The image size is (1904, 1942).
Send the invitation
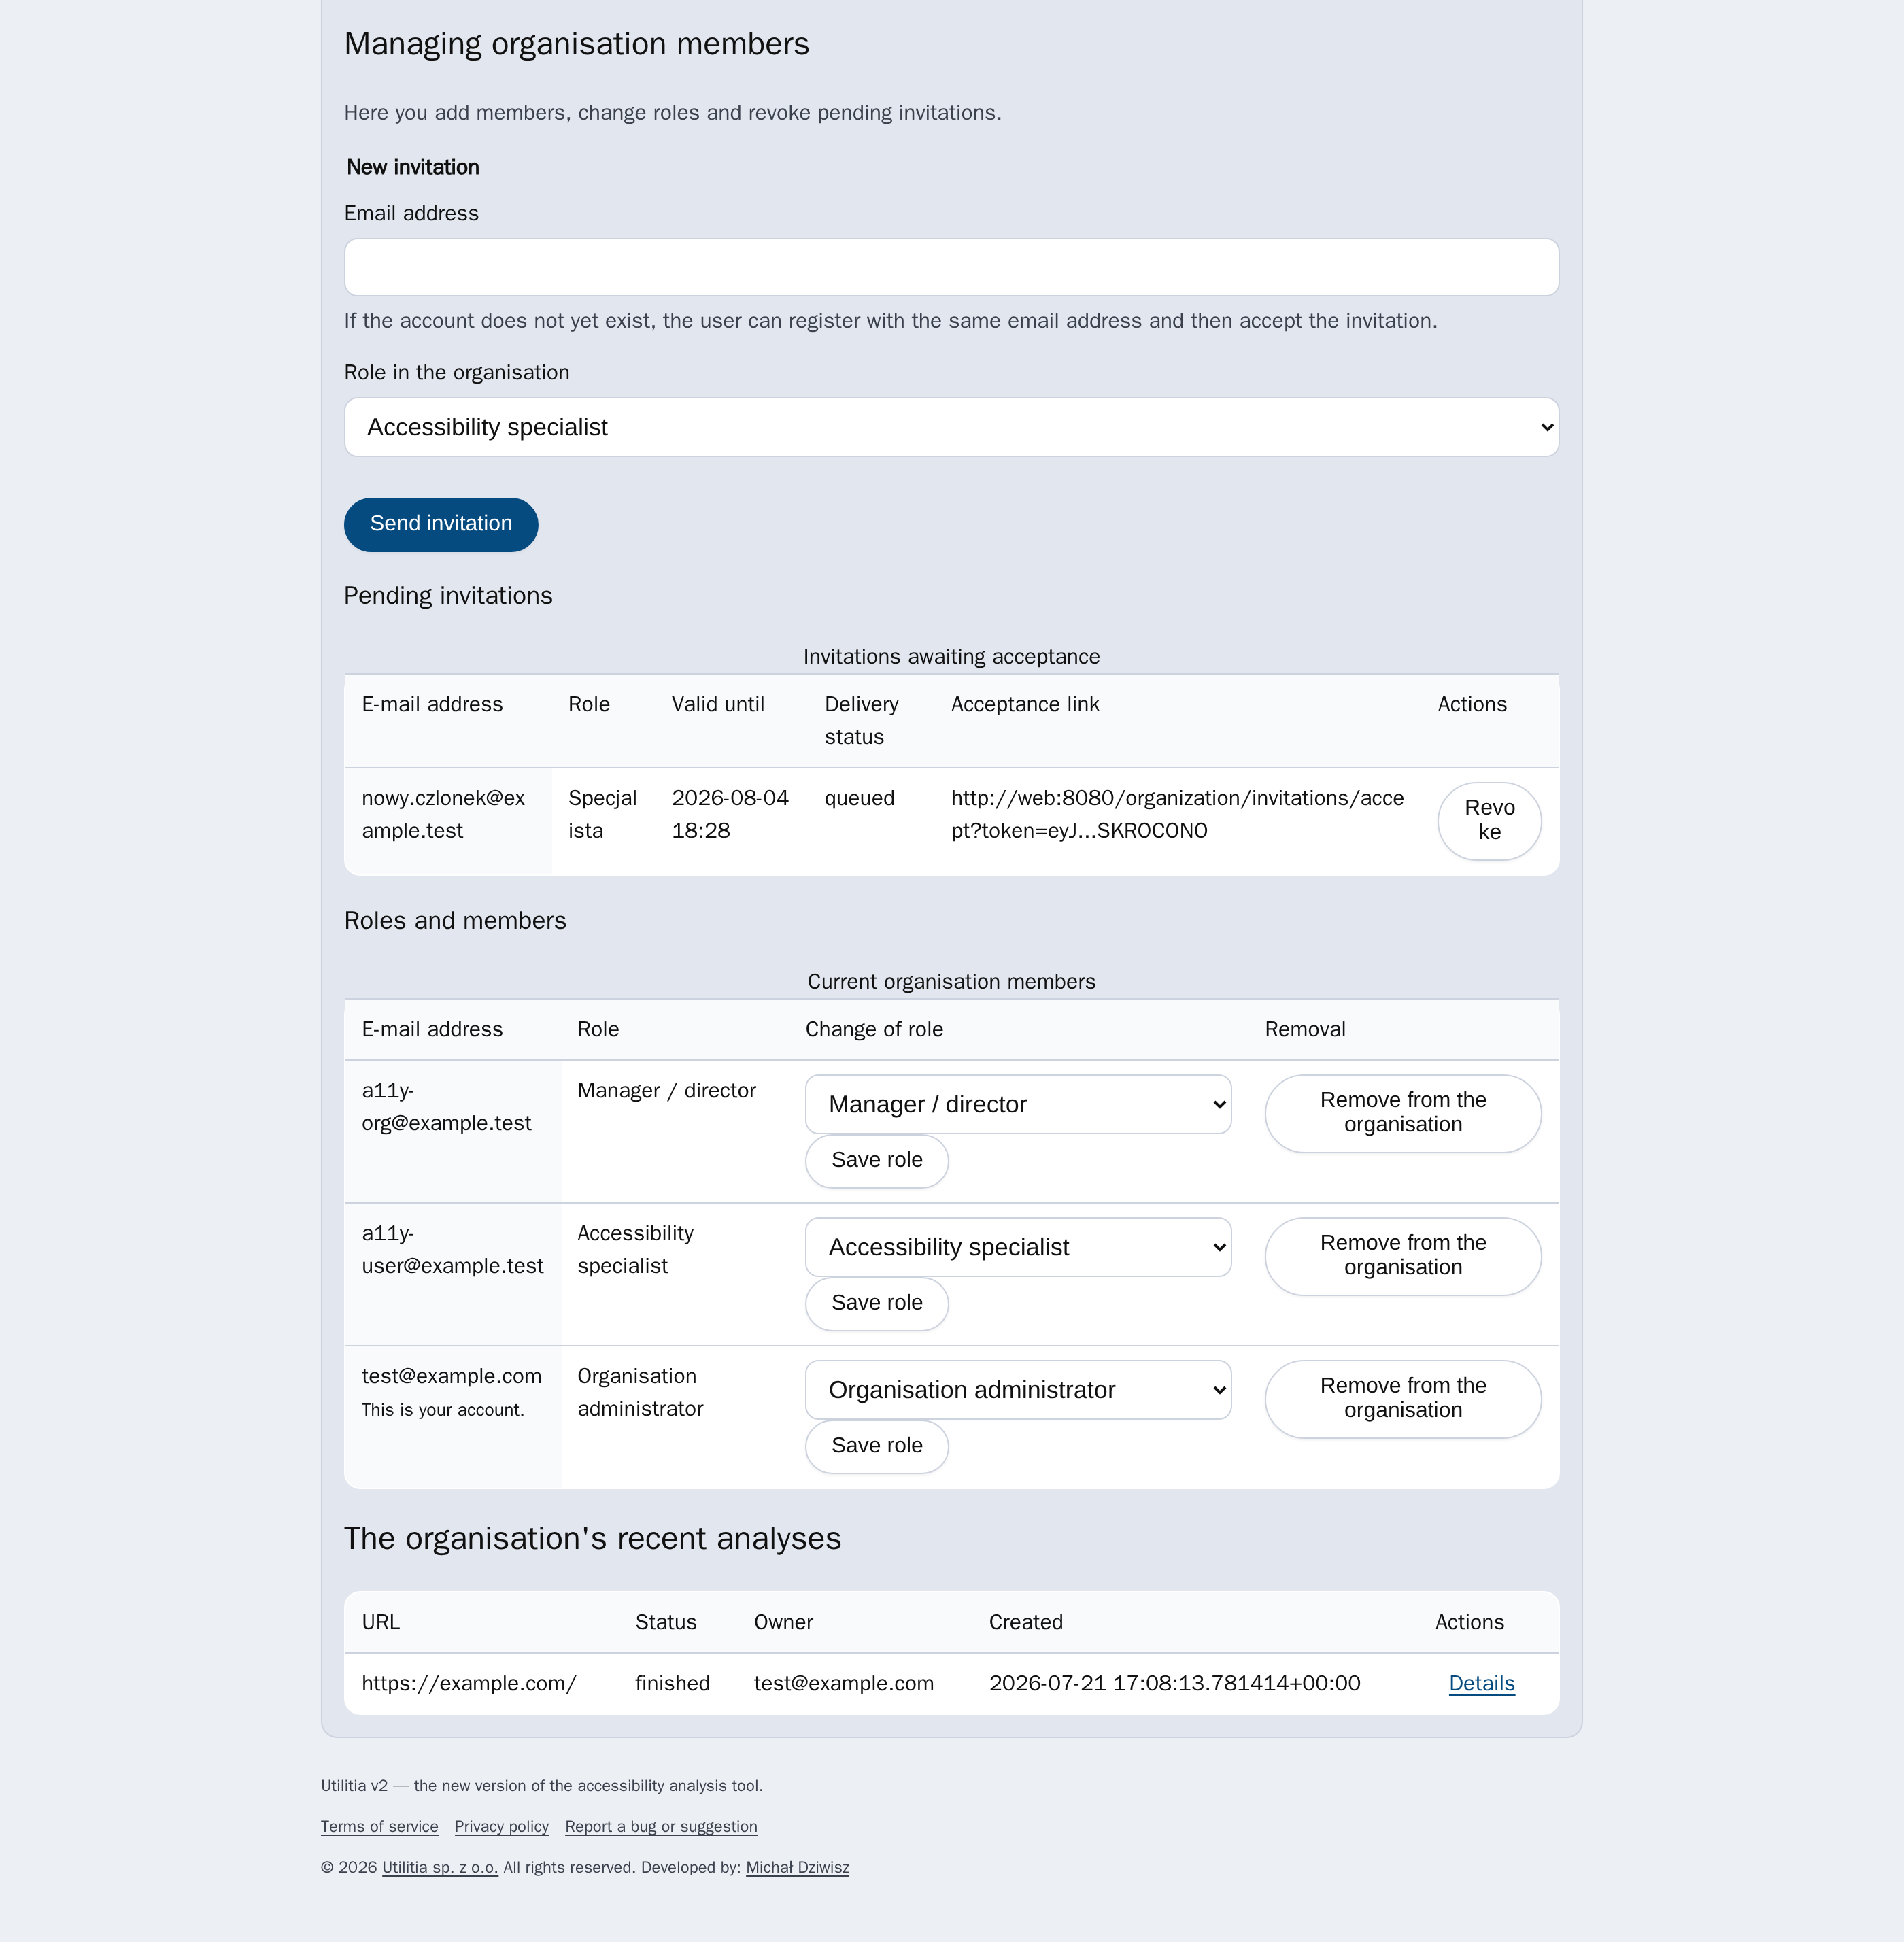[441, 524]
